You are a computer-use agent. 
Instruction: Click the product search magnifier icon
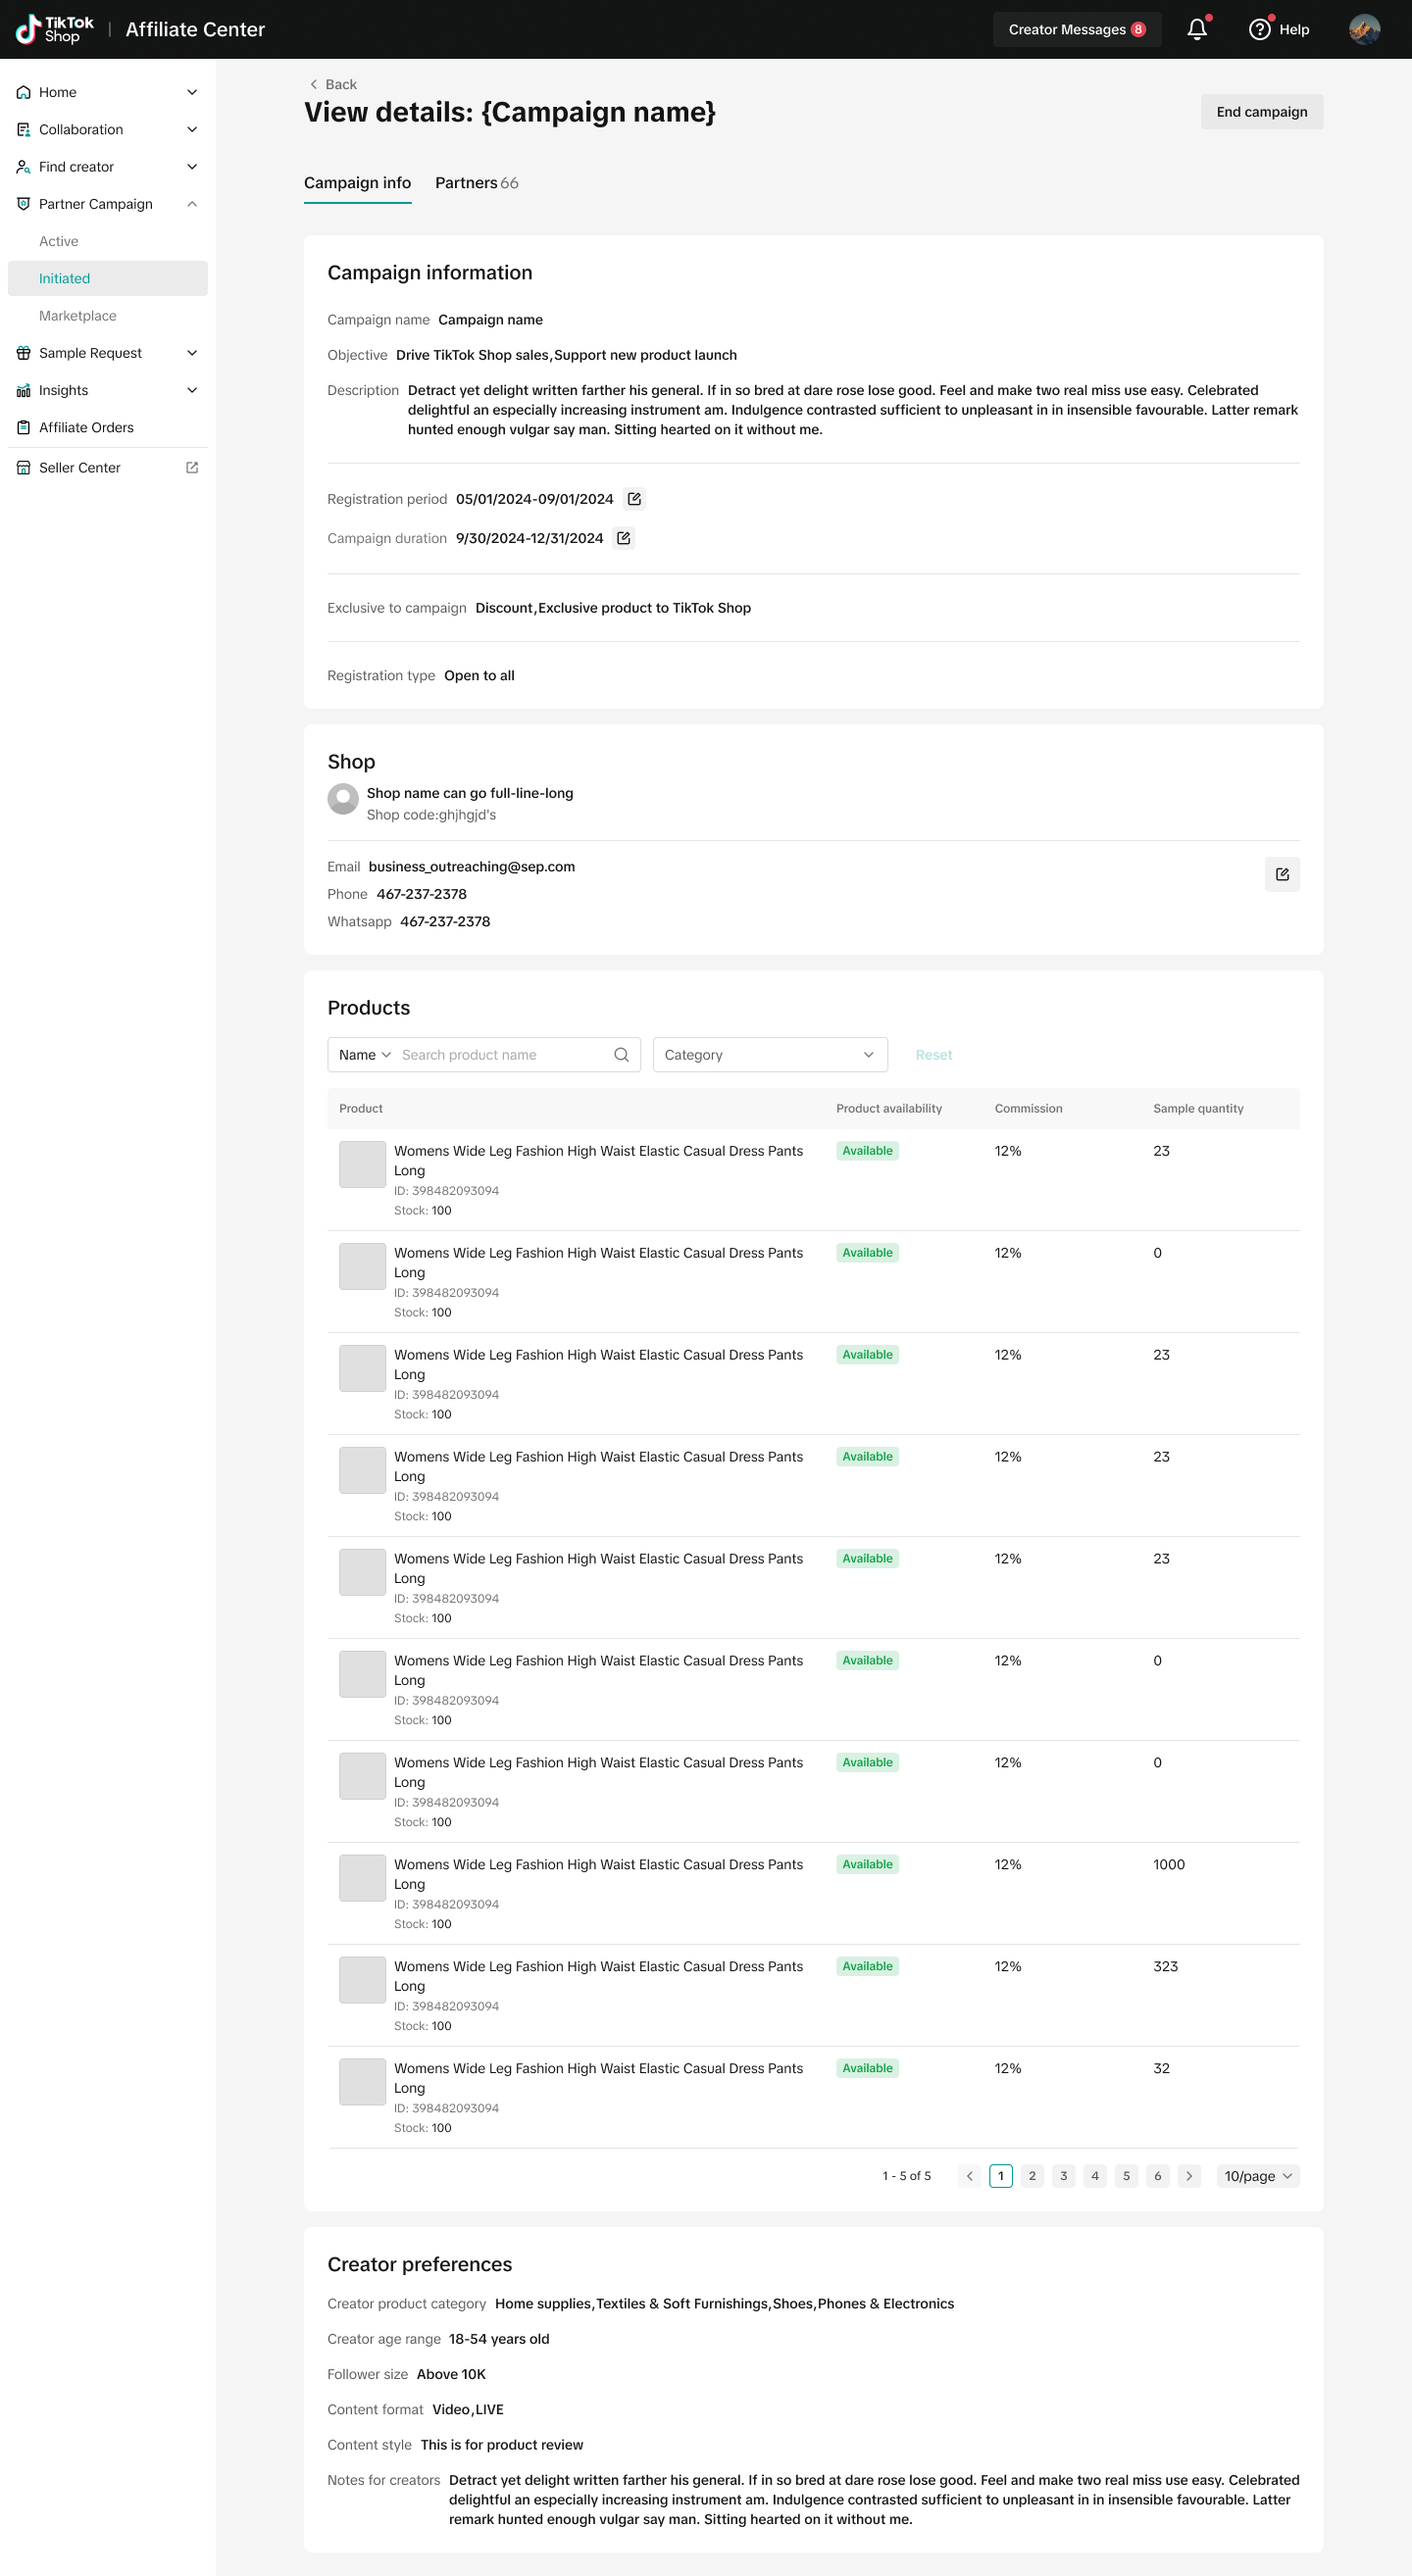pyautogui.click(x=621, y=1055)
